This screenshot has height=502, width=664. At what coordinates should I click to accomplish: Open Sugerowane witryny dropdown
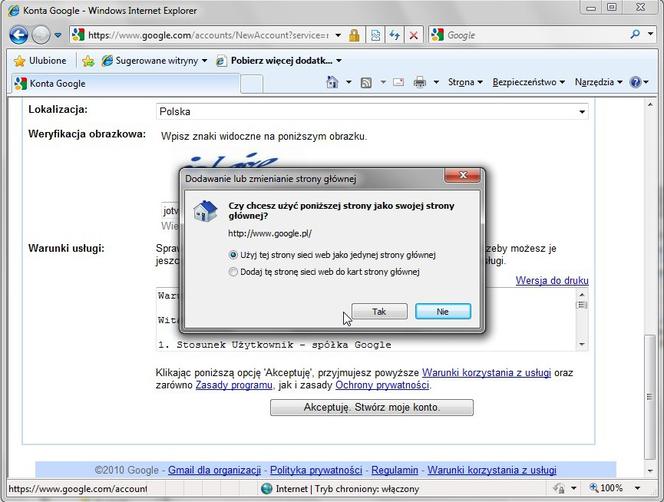point(155,61)
